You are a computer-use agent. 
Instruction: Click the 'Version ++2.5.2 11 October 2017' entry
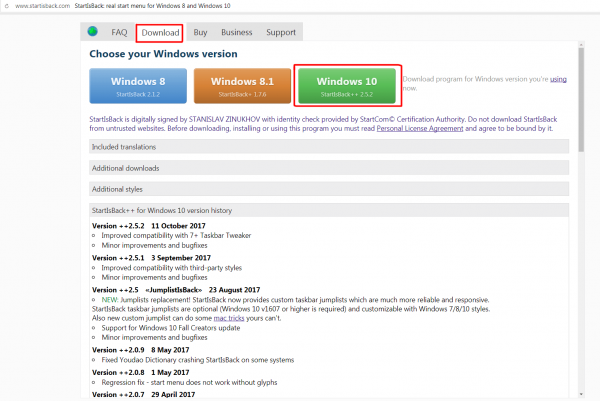pos(148,226)
